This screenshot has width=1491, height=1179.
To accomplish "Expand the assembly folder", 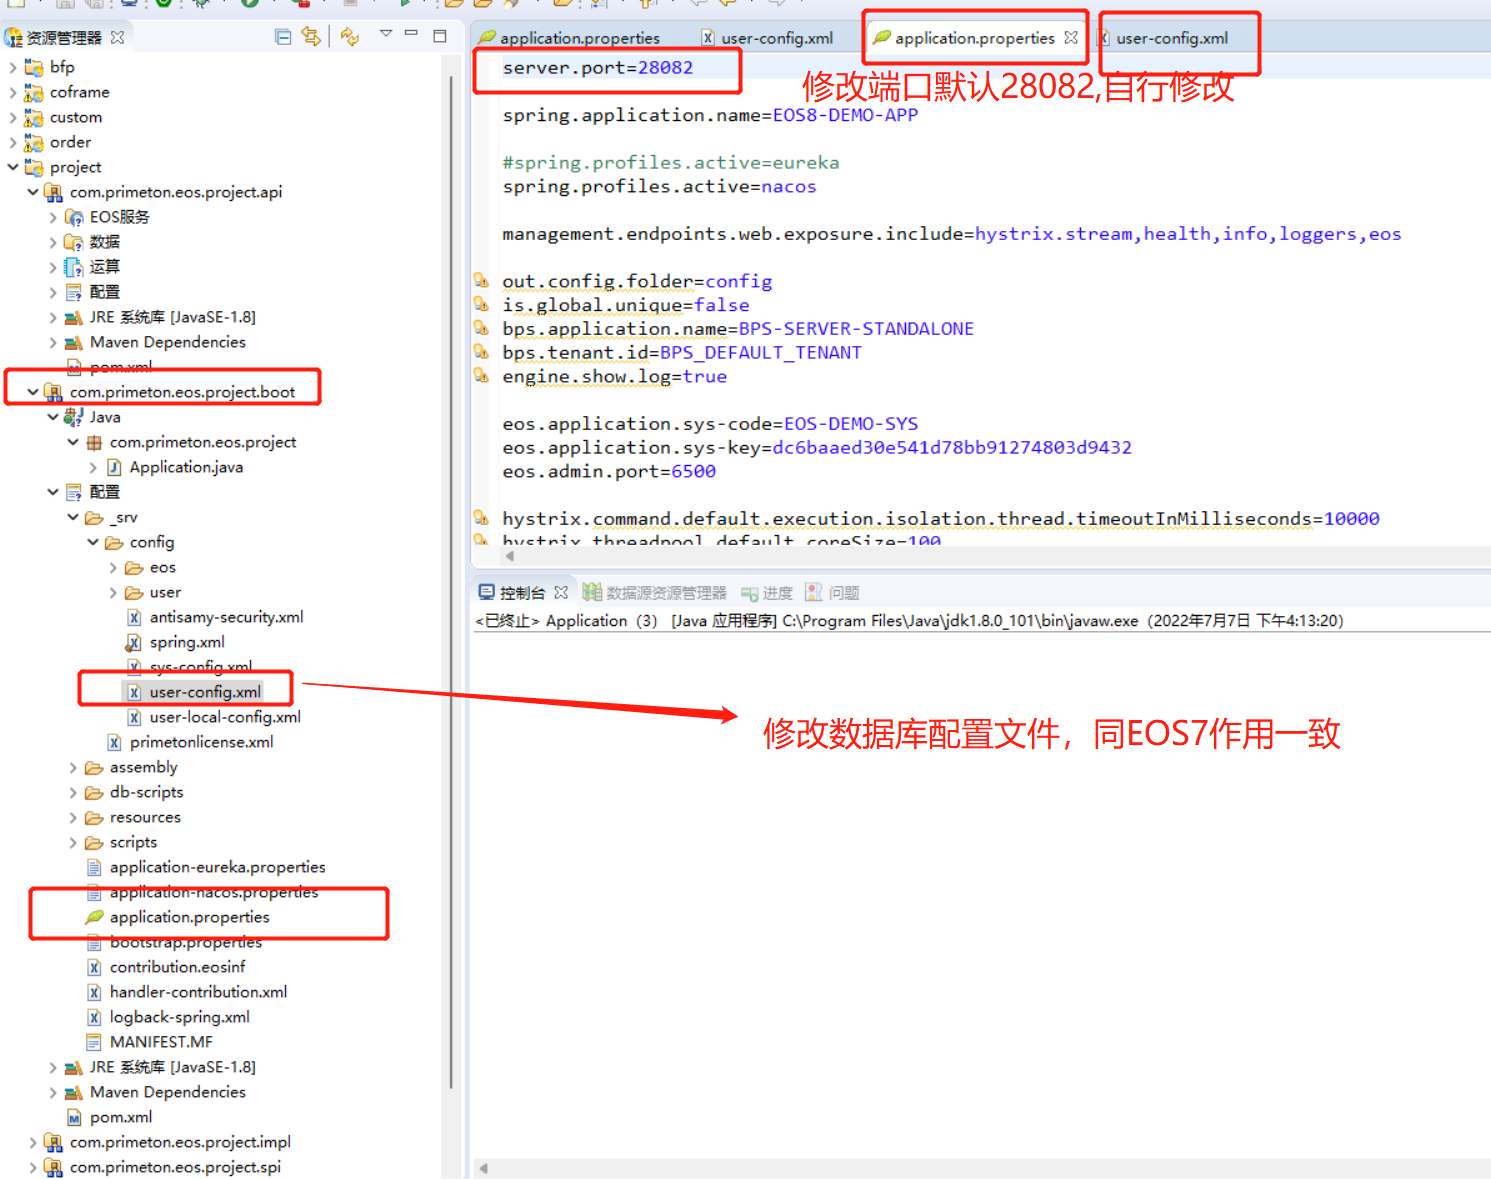I will [x=73, y=767].
